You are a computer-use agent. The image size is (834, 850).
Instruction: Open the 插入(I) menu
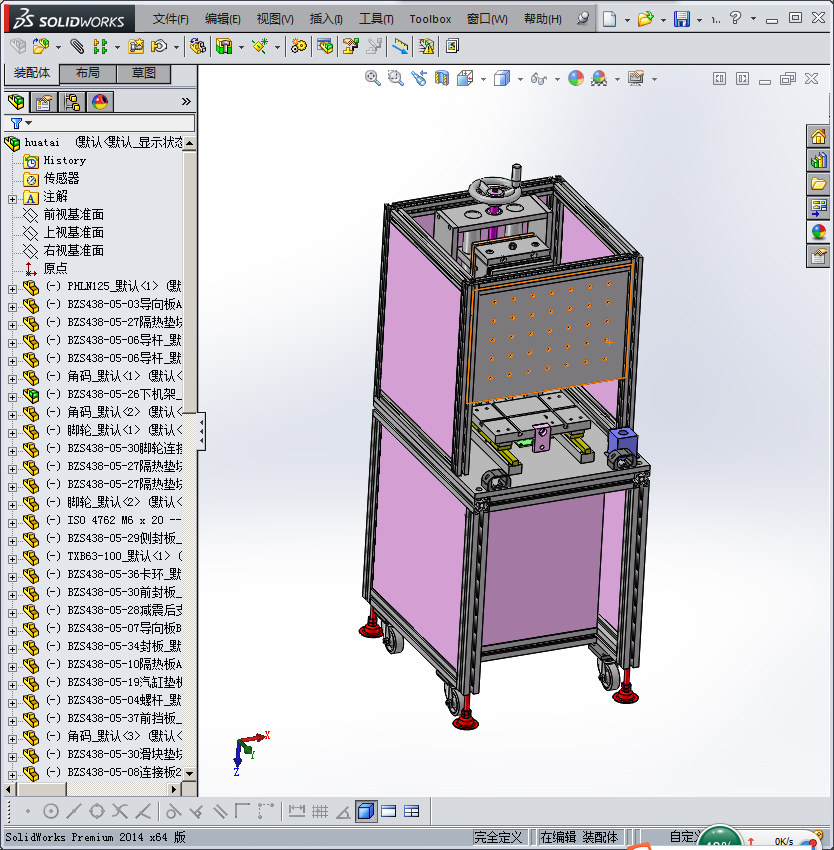point(326,19)
